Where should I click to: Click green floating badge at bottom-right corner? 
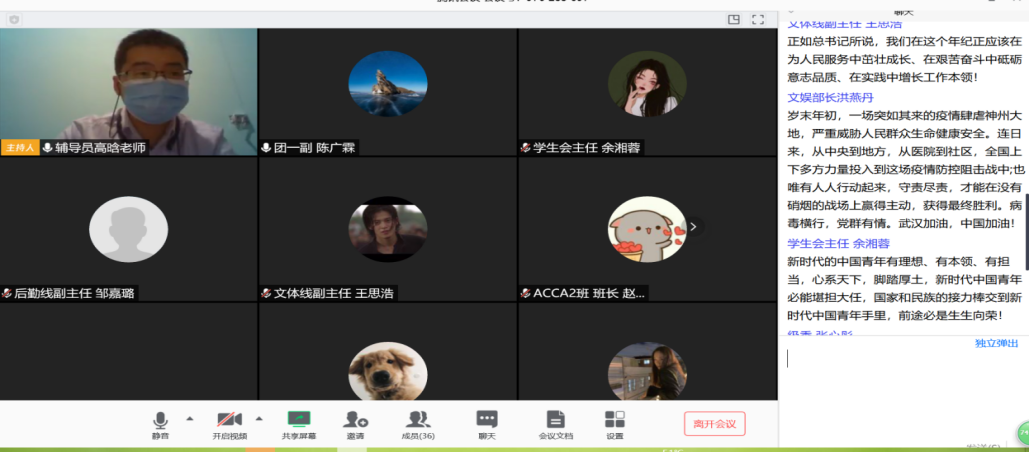pyautogui.click(x=1023, y=433)
